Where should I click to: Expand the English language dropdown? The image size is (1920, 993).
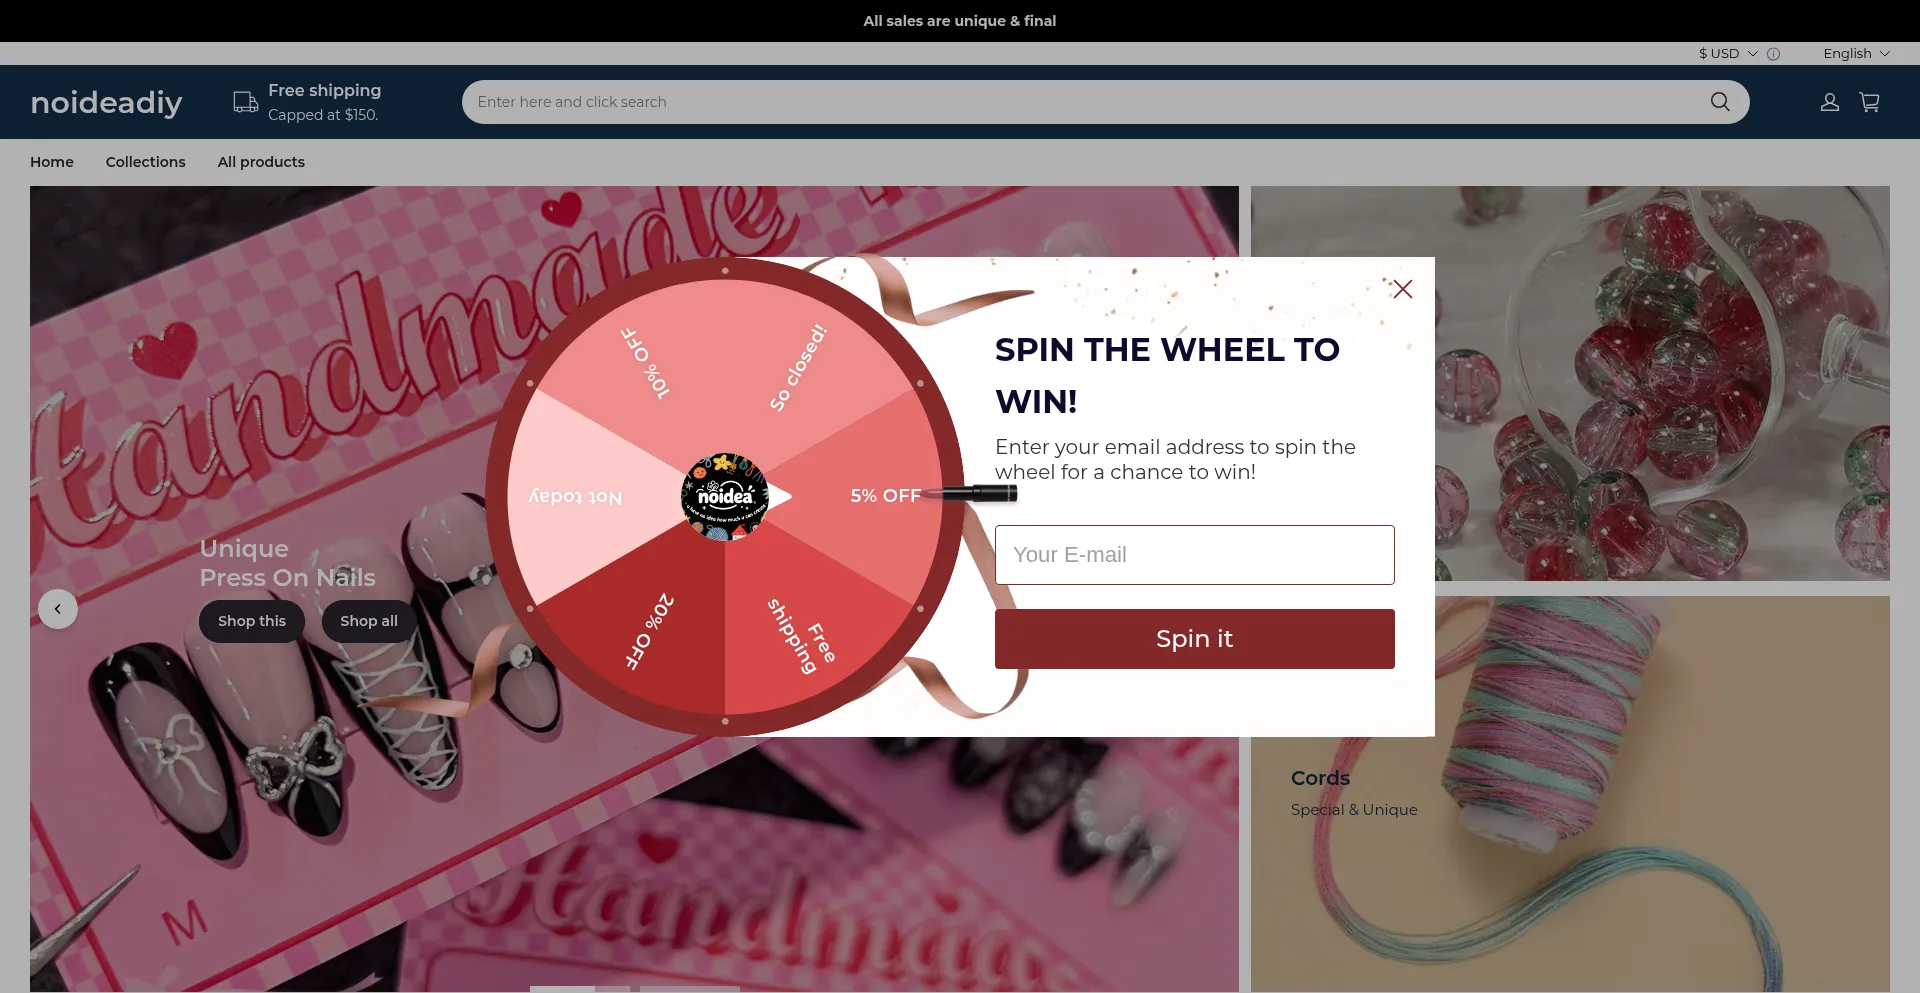[1856, 54]
